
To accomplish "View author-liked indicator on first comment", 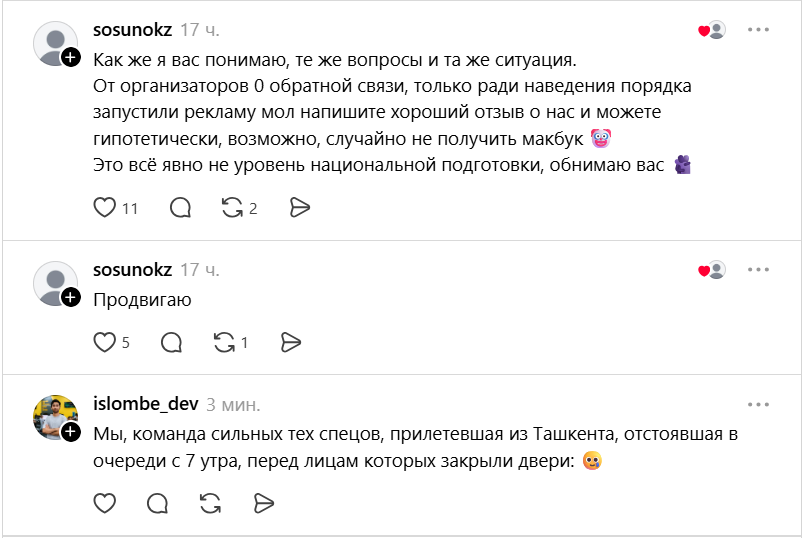I will tap(712, 30).
